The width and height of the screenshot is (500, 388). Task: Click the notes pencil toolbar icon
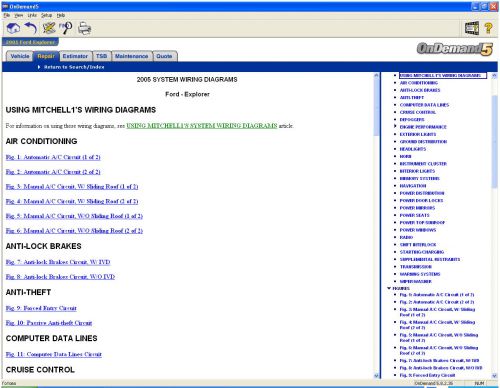pyautogui.click(x=49, y=28)
